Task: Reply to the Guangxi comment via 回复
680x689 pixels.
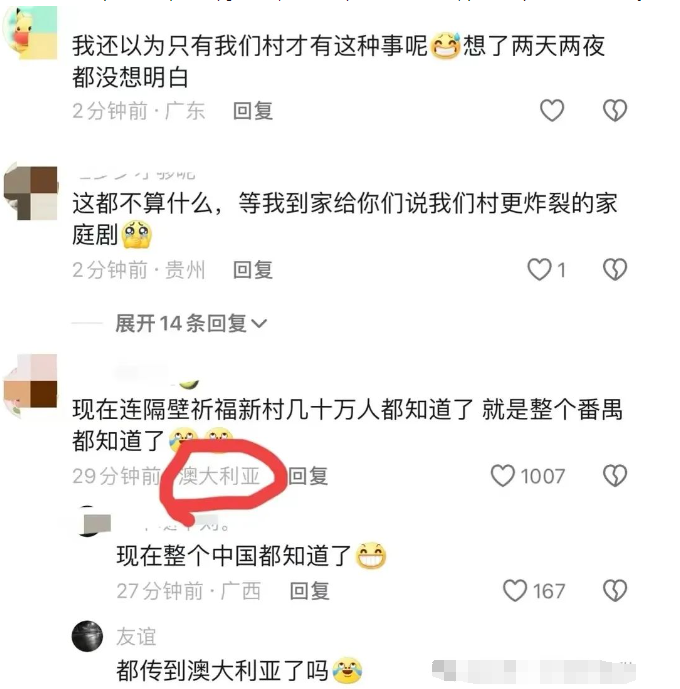Action: pyautogui.click(x=309, y=591)
